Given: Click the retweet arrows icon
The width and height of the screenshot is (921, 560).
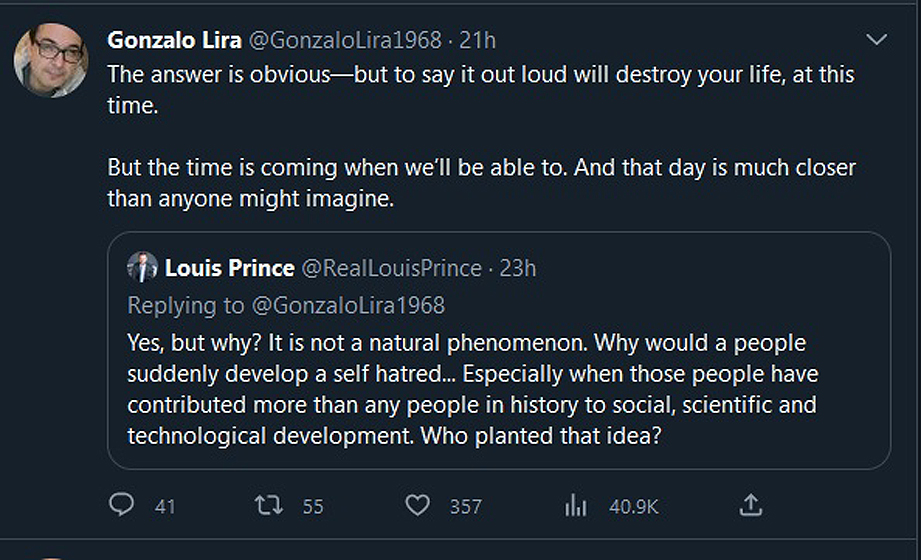Looking at the screenshot, I should click(x=269, y=506).
